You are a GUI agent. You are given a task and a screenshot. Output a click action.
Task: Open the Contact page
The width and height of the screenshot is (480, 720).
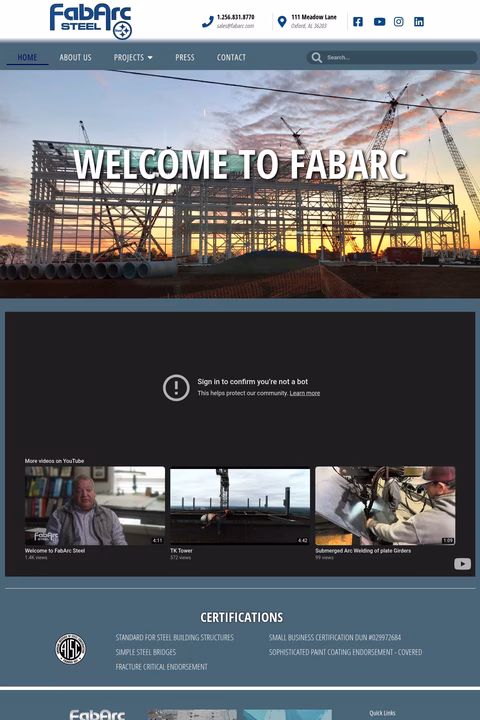click(231, 57)
